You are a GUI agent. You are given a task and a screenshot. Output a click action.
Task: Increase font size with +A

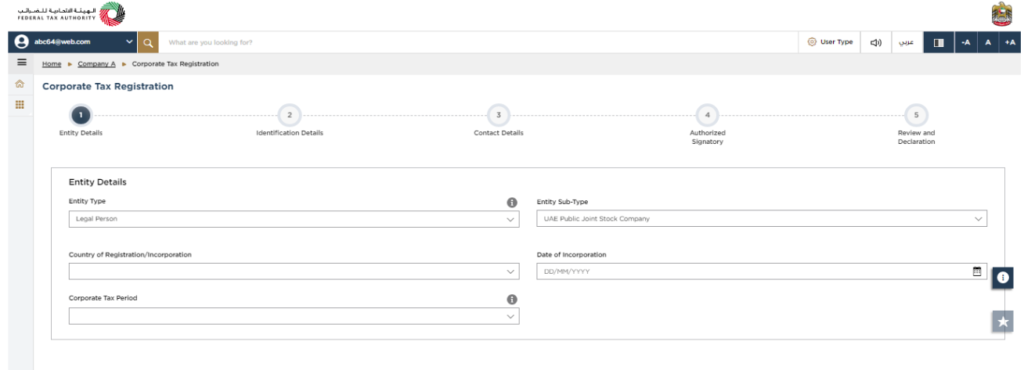tap(1010, 42)
